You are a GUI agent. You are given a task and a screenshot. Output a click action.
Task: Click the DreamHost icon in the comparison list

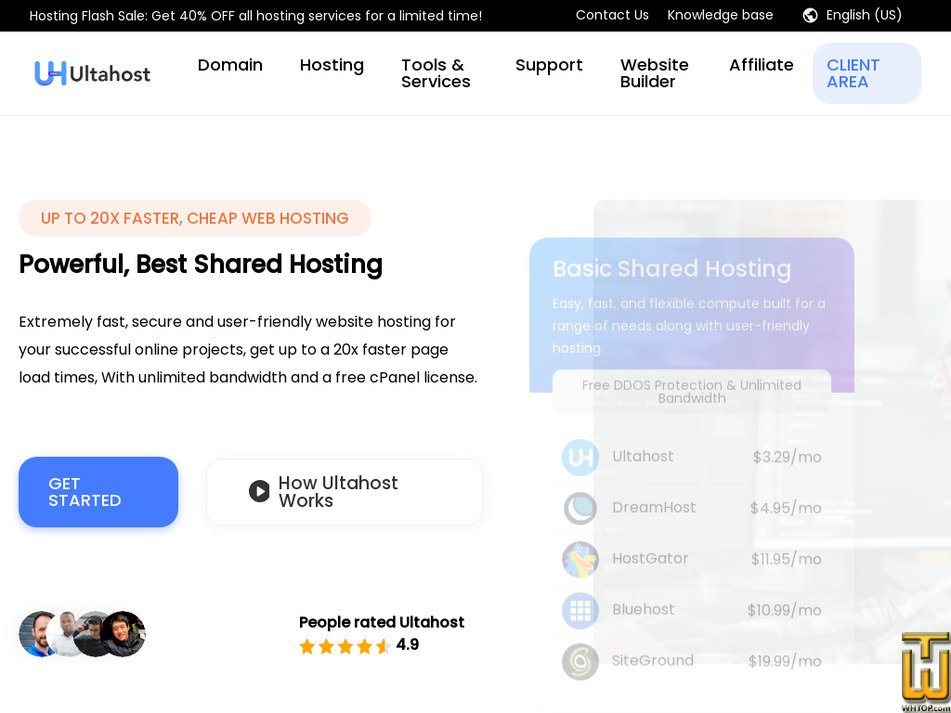click(580, 508)
